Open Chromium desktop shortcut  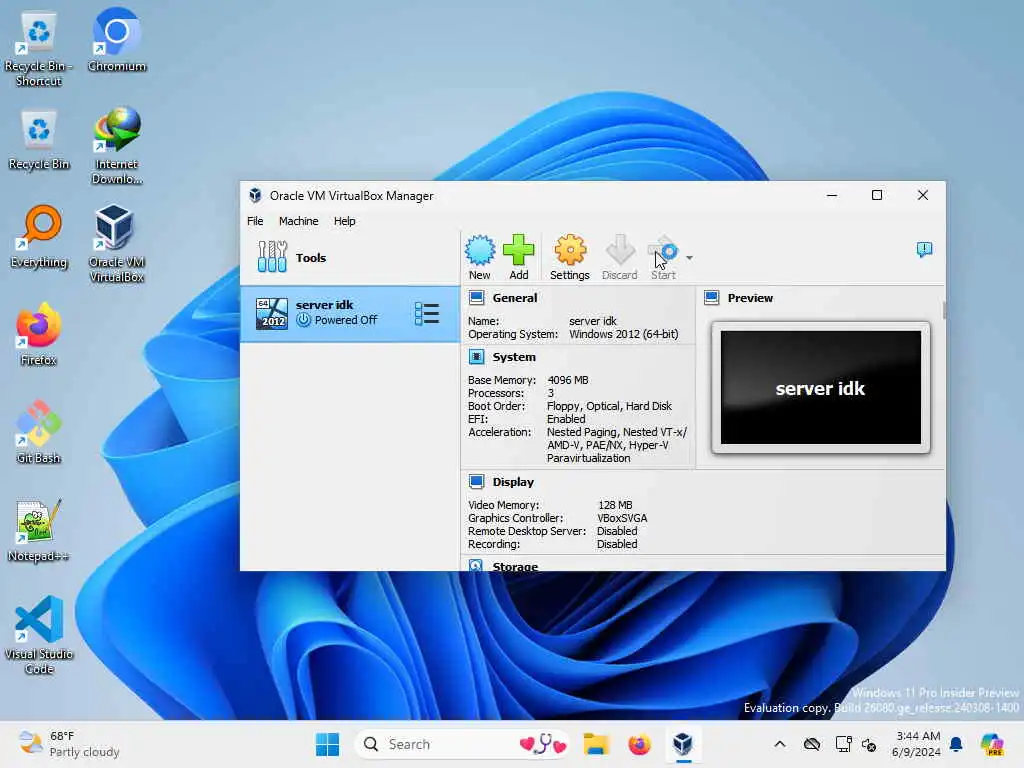[117, 41]
